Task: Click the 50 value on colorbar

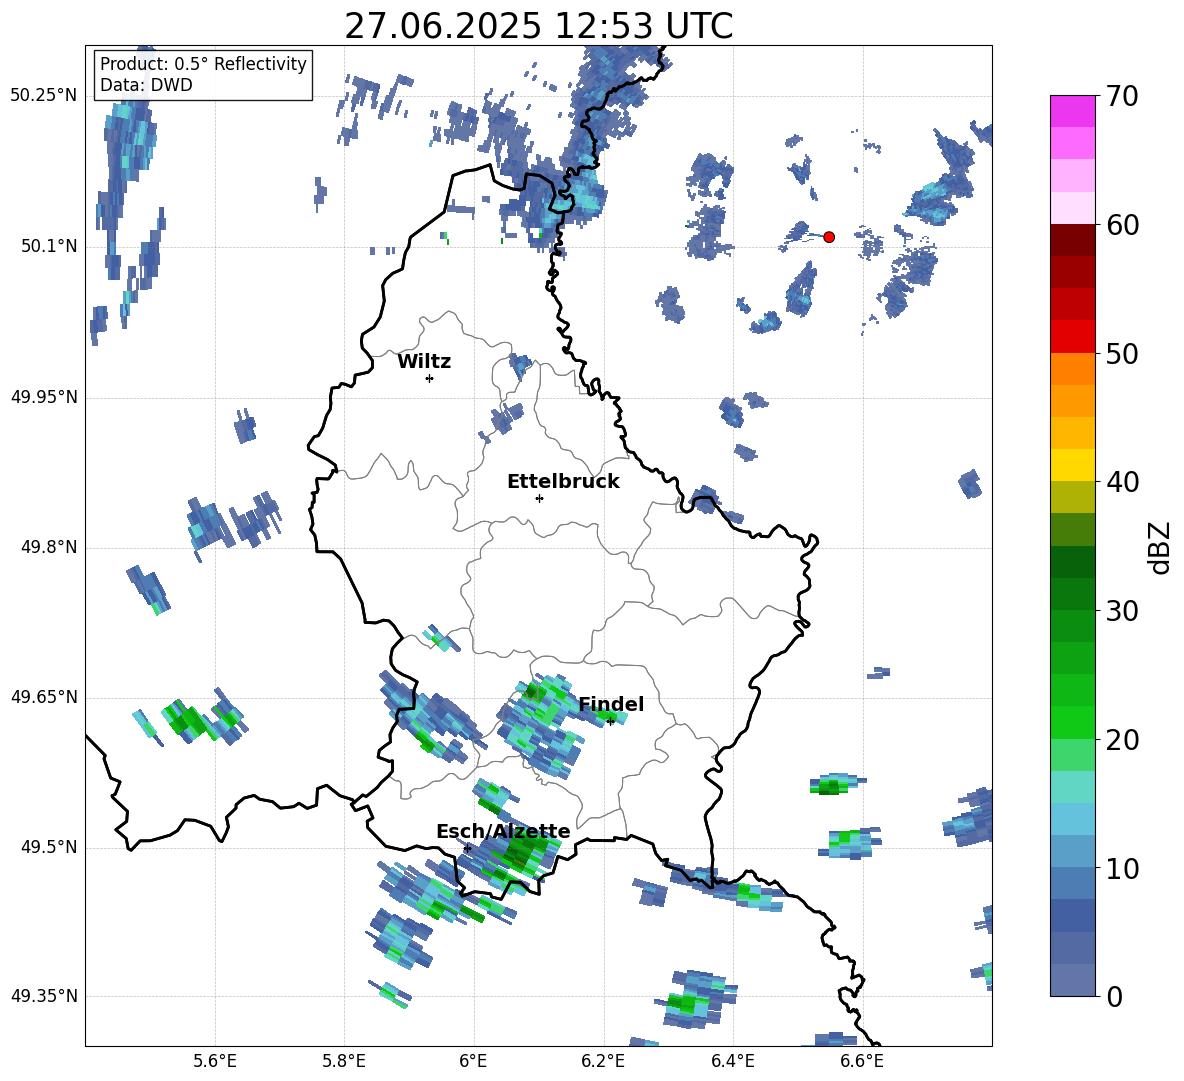Action: pos(1122,354)
